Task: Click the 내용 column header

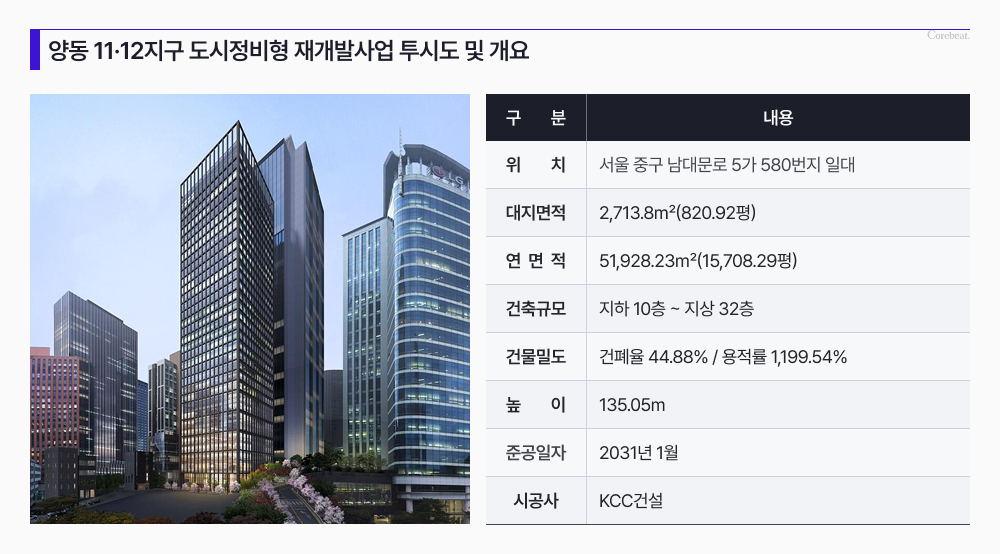Action: point(777,118)
